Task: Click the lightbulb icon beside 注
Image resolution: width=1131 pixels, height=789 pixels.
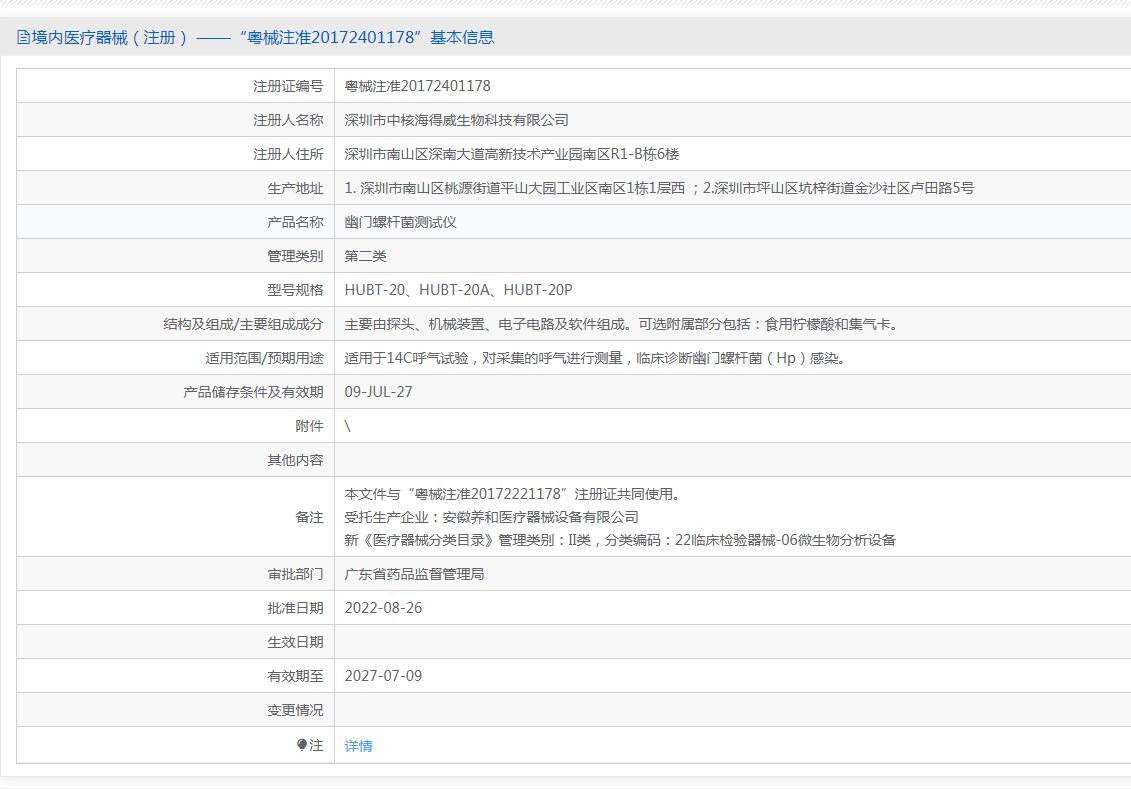Action: 302,745
